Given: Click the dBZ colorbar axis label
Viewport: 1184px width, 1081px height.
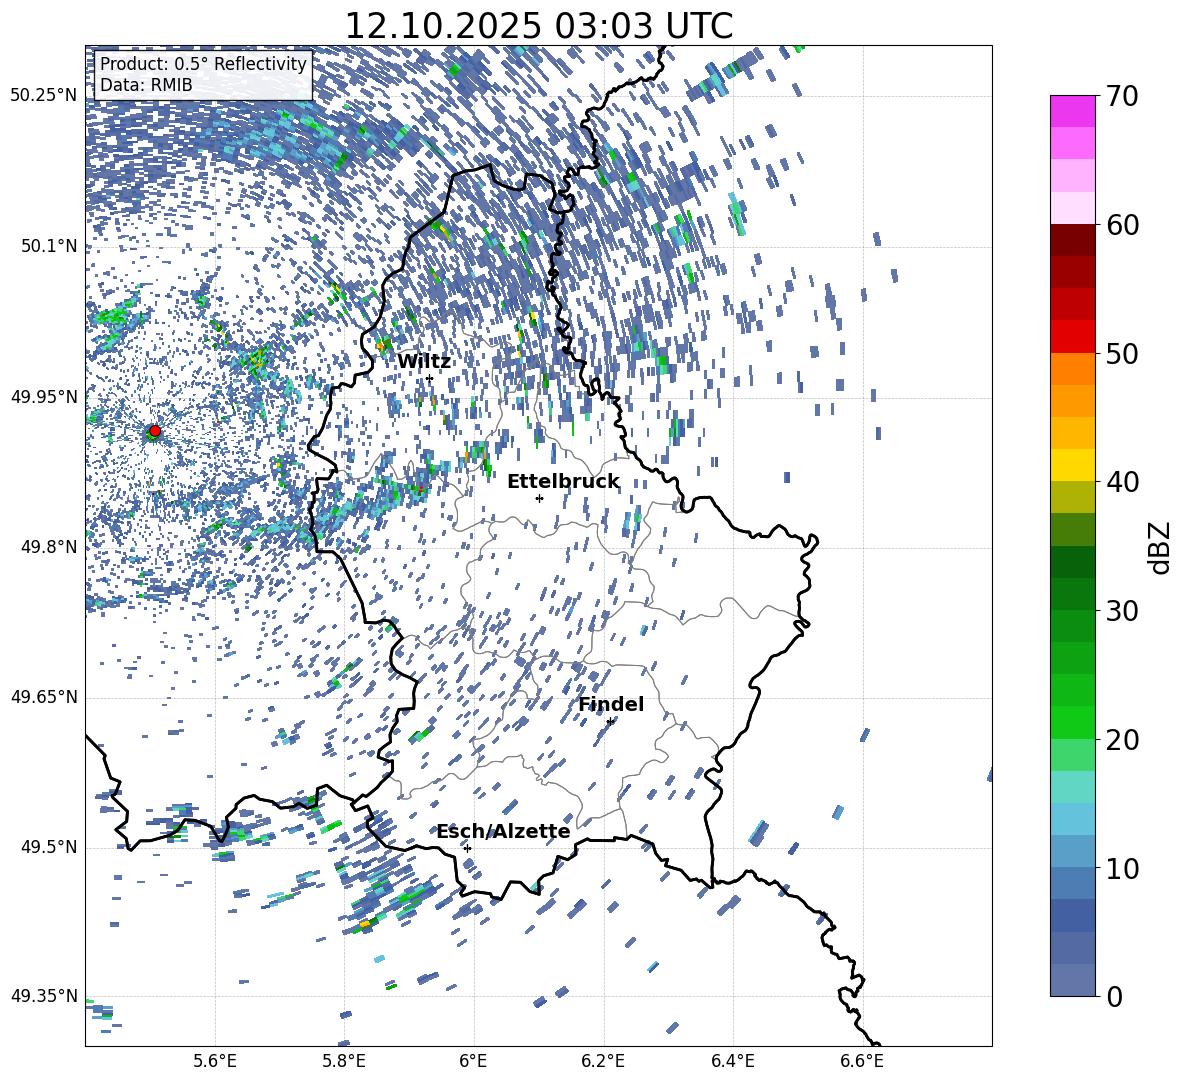Looking at the screenshot, I should pos(1160,547).
